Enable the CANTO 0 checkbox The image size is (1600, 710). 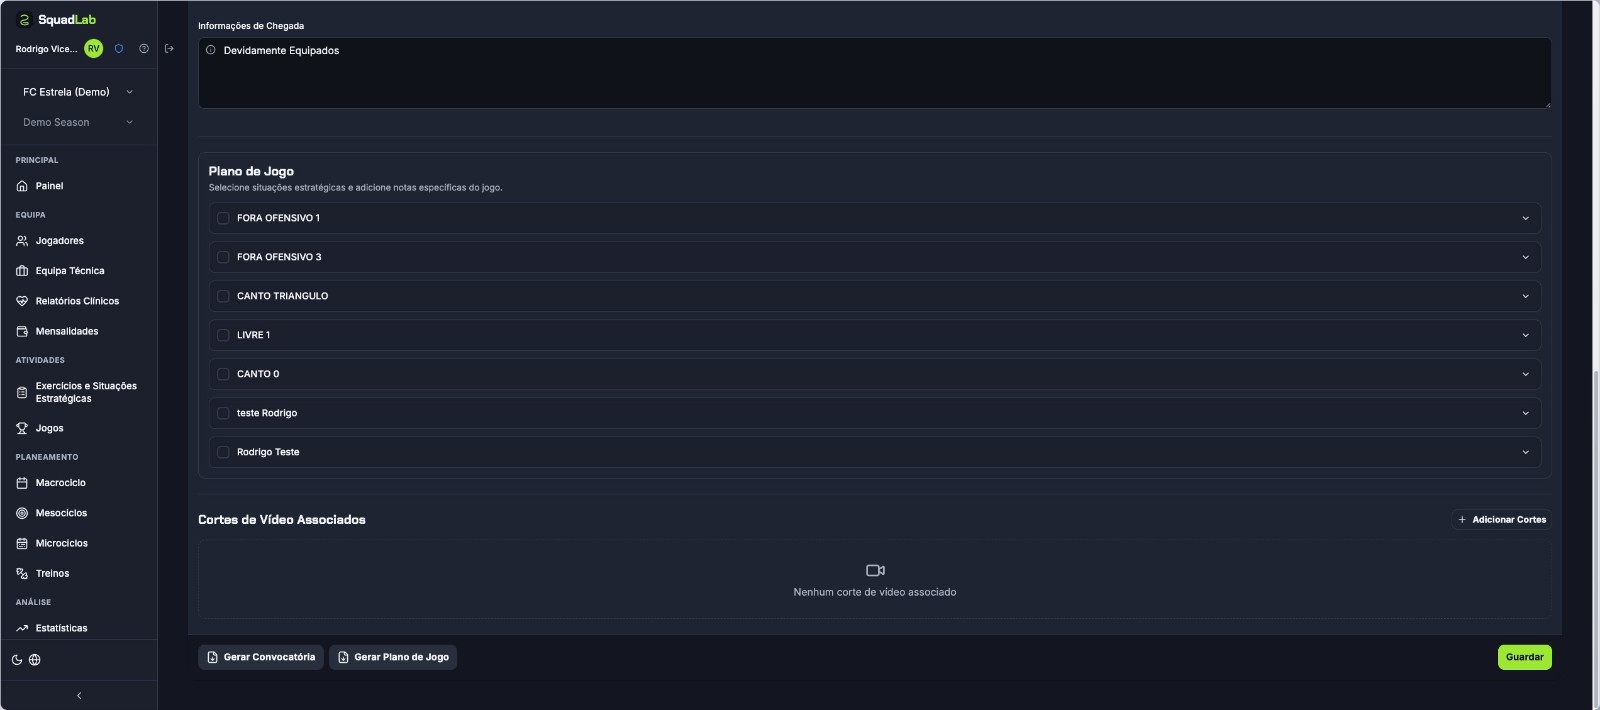click(x=223, y=374)
